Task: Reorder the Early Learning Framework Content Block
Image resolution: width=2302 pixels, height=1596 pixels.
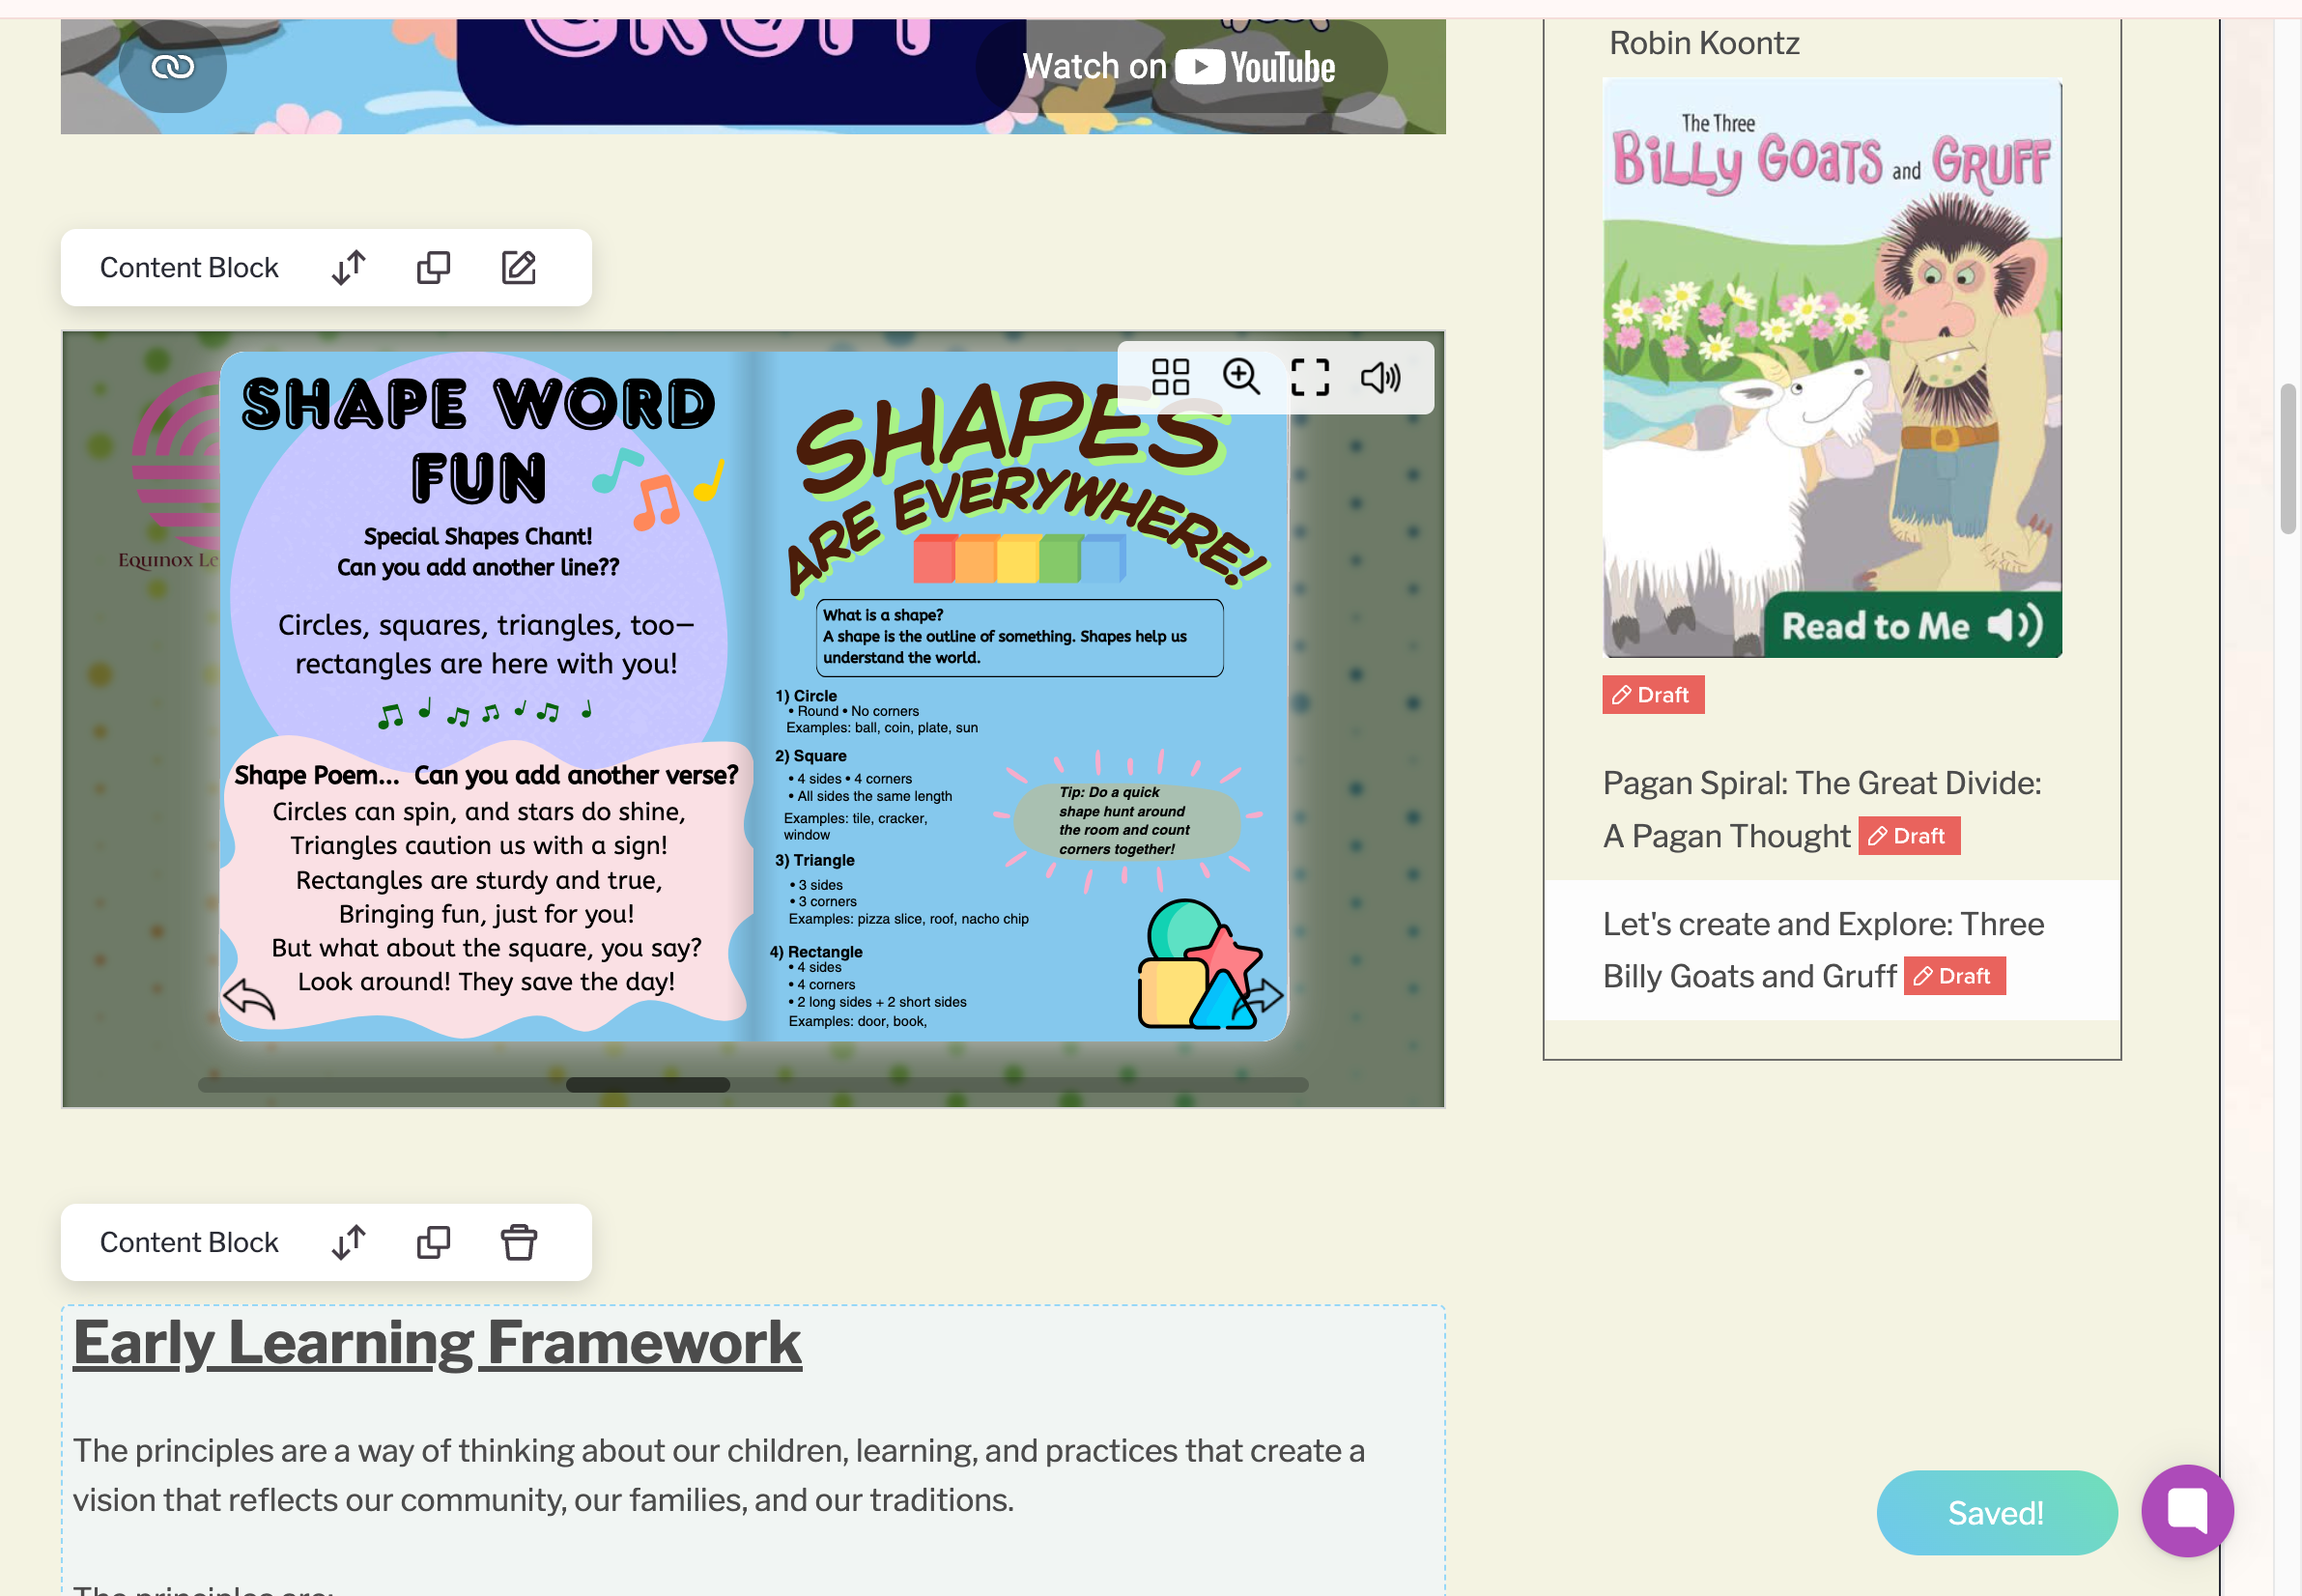Action: point(348,1242)
